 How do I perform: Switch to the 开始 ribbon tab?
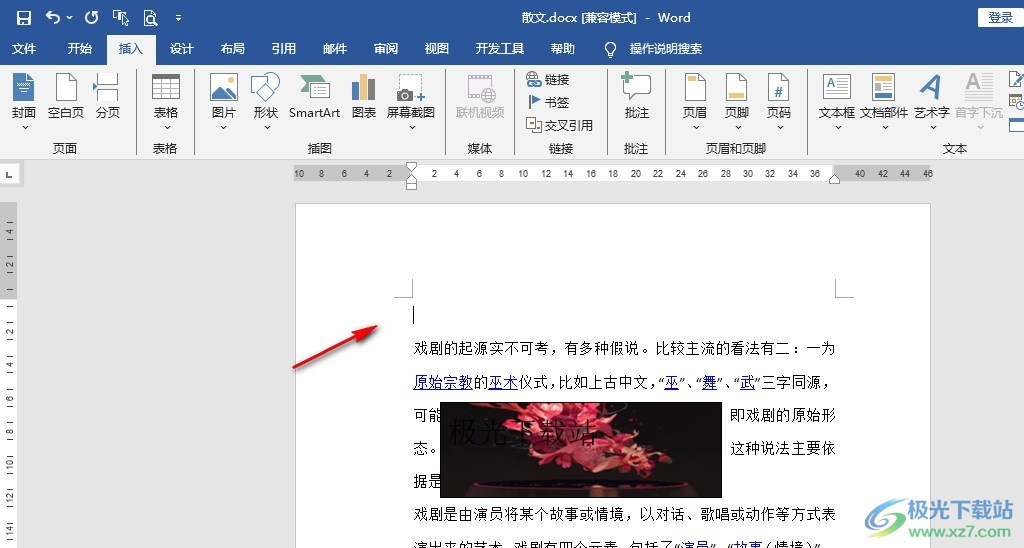pyautogui.click(x=80, y=48)
